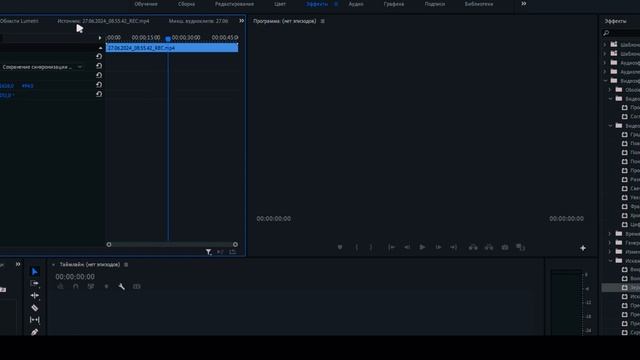Viewport: 640px width, 360px height.
Task: Select the Ripple Edit tool
Action: click(35, 295)
